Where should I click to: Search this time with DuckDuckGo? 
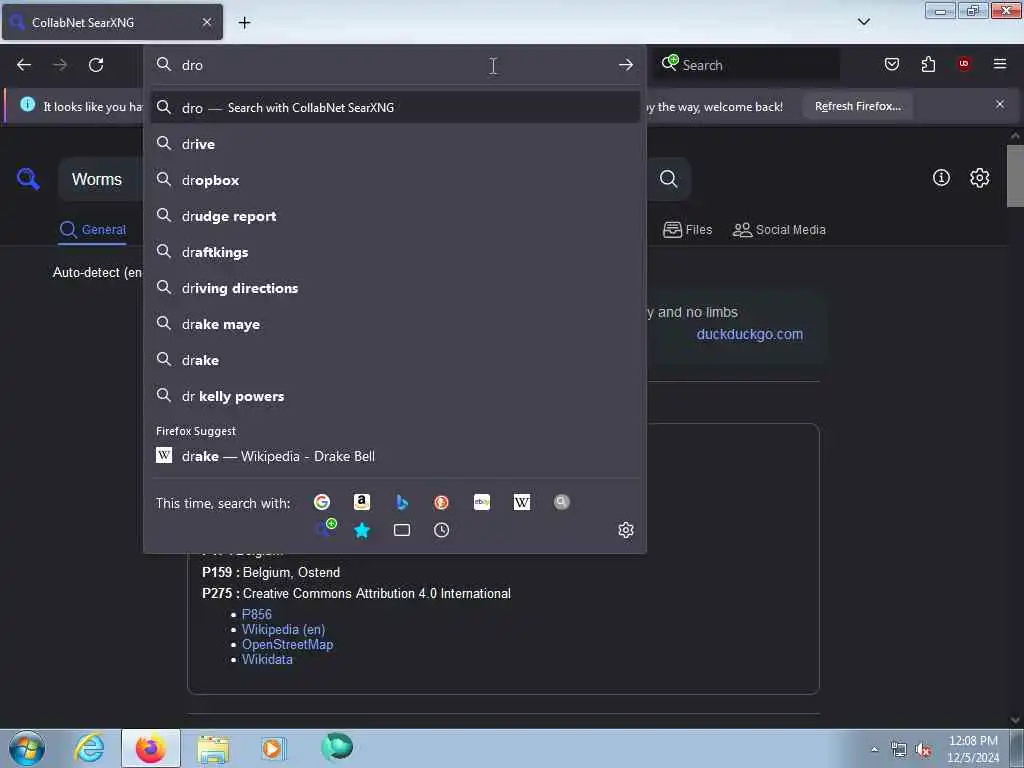coord(441,502)
